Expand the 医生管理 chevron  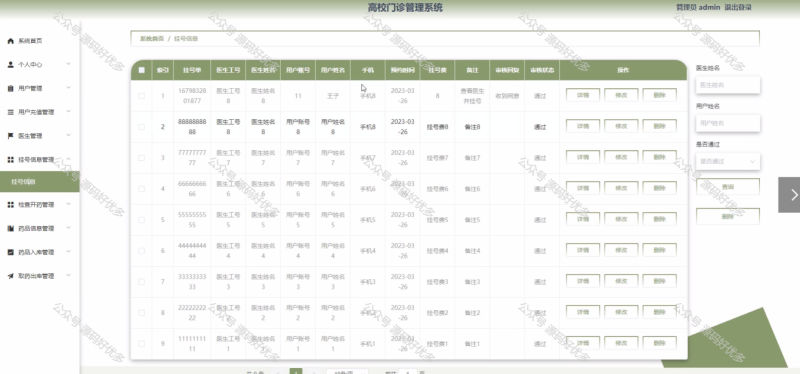68,136
